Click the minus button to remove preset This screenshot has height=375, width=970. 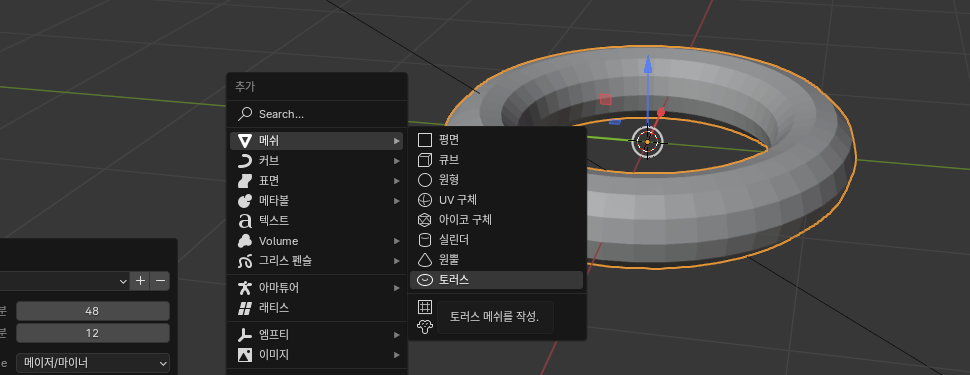point(160,281)
